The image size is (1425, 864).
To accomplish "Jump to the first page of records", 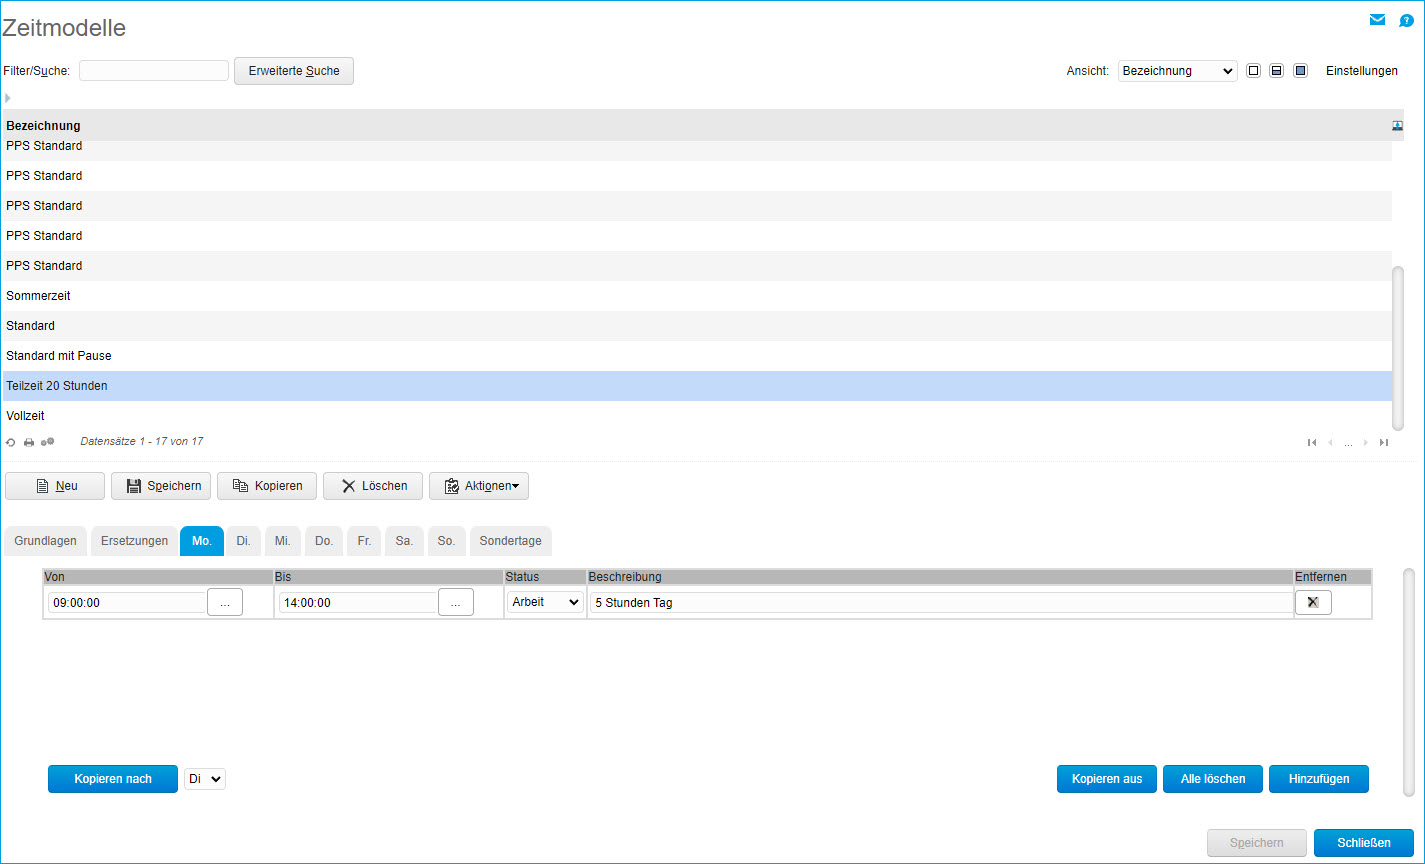I will click(1312, 443).
